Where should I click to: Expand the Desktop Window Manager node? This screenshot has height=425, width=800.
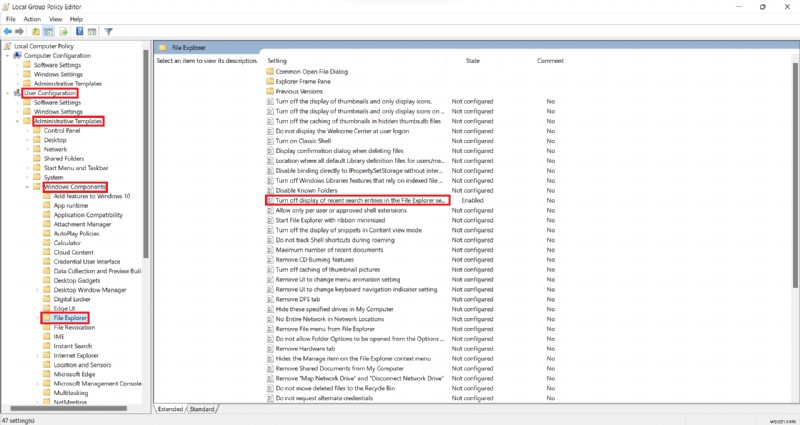37,290
